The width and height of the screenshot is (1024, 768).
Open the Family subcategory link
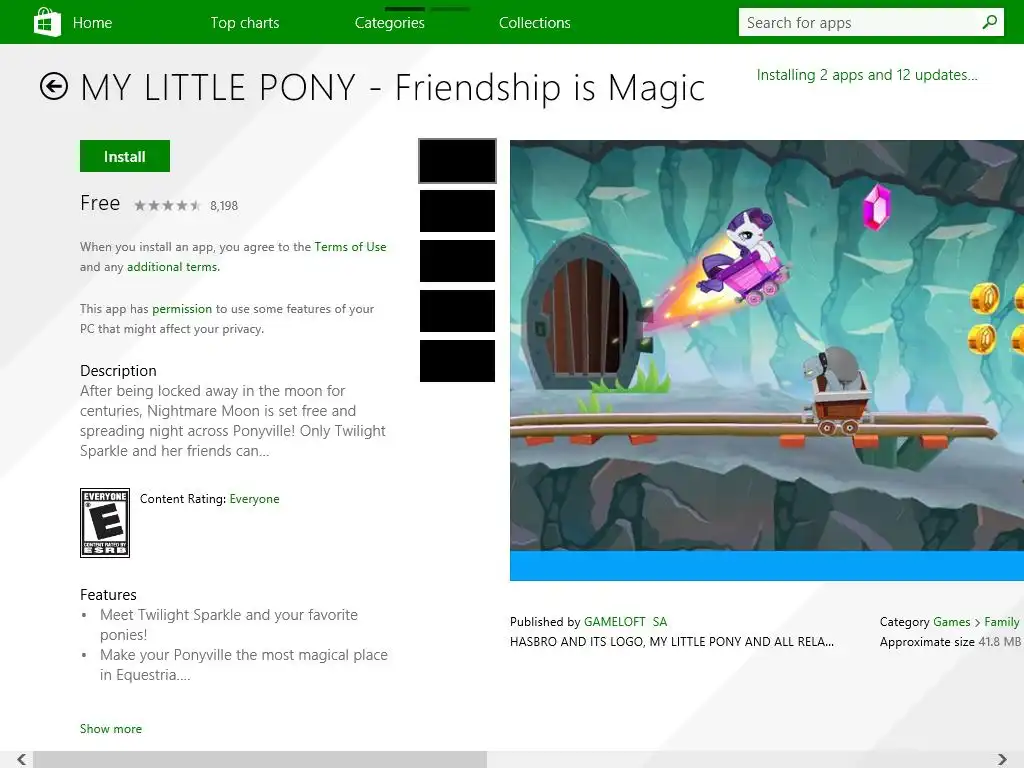pyautogui.click(x=1002, y=622)
